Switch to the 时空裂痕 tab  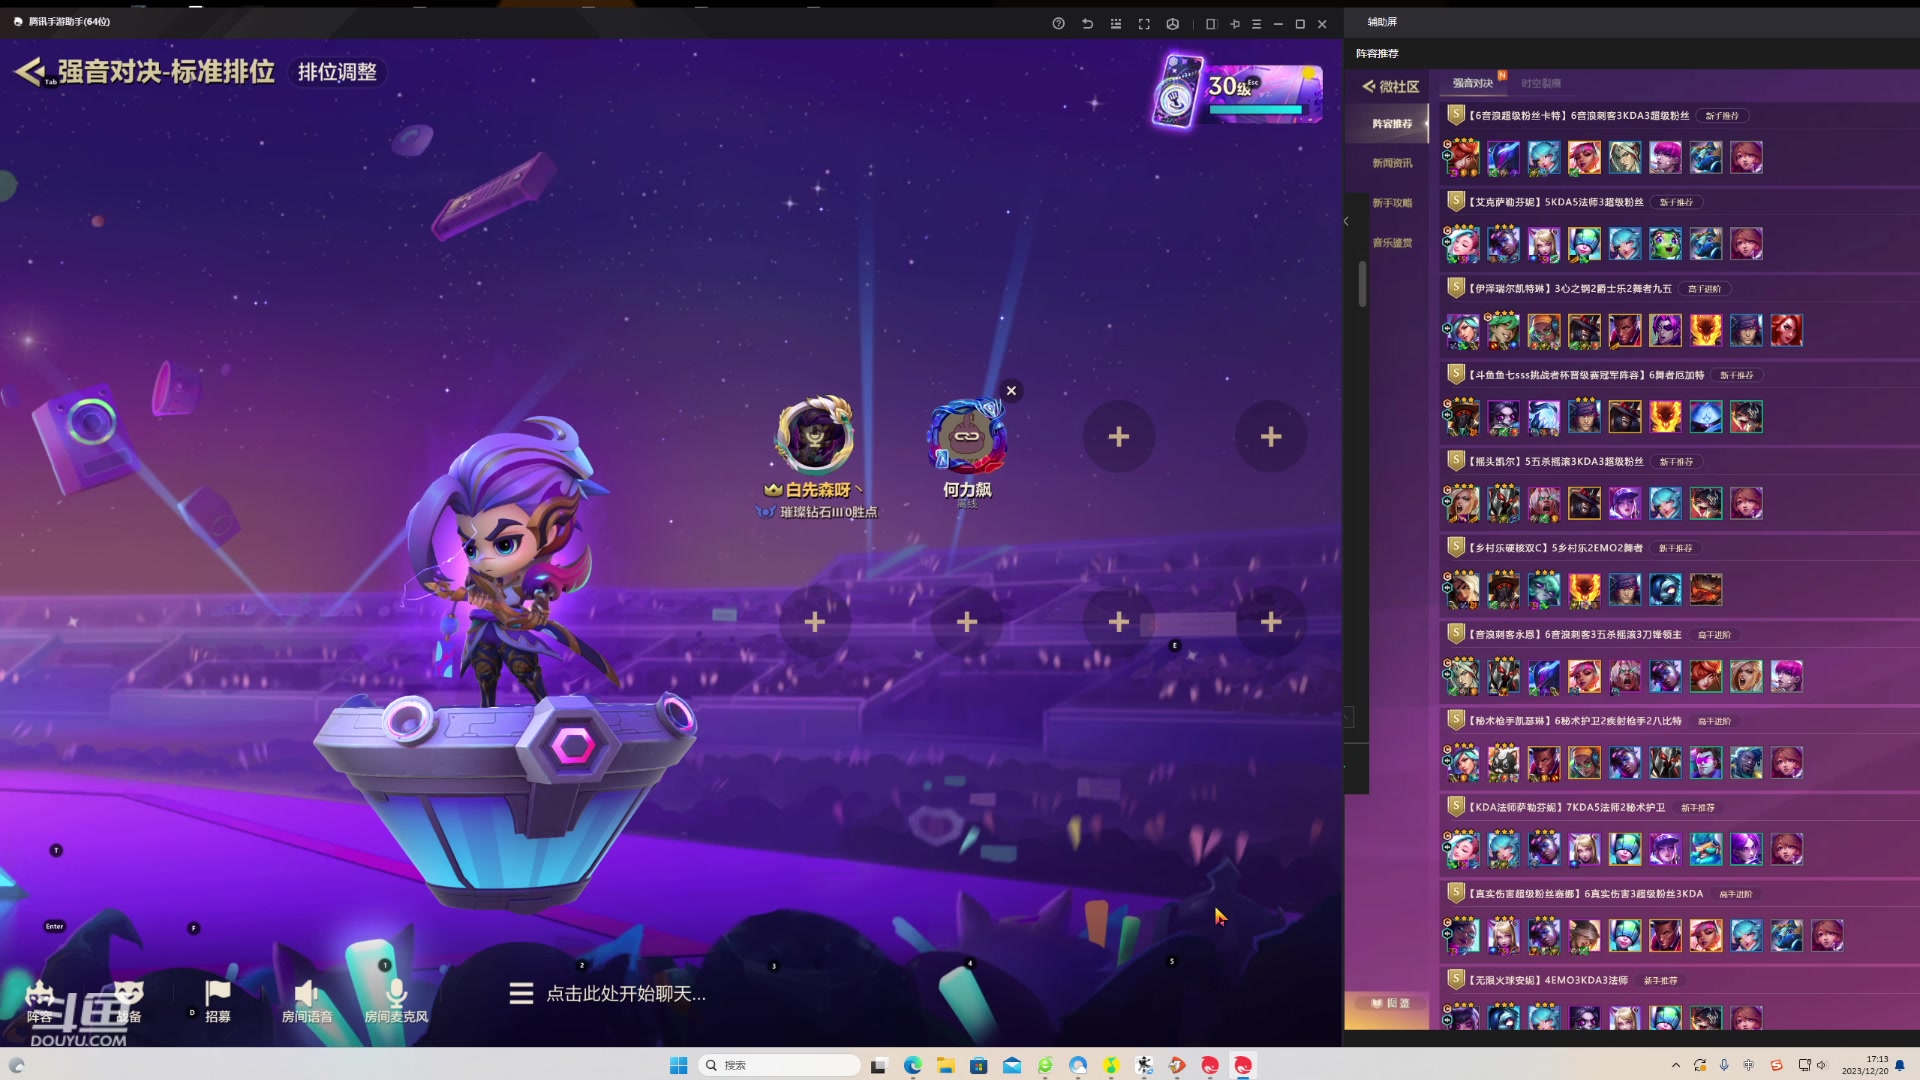click(x=1541, y=83)
